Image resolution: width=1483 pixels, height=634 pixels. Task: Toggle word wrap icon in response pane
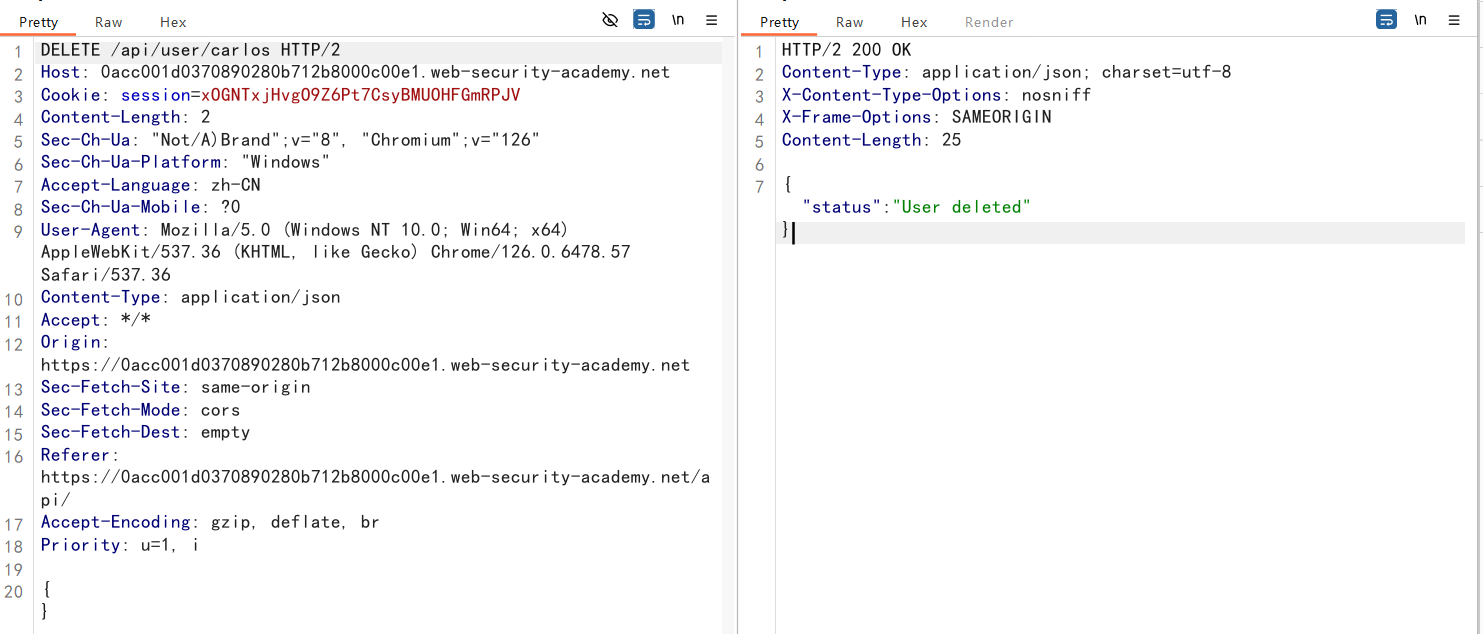click(x=1386, y=20)
